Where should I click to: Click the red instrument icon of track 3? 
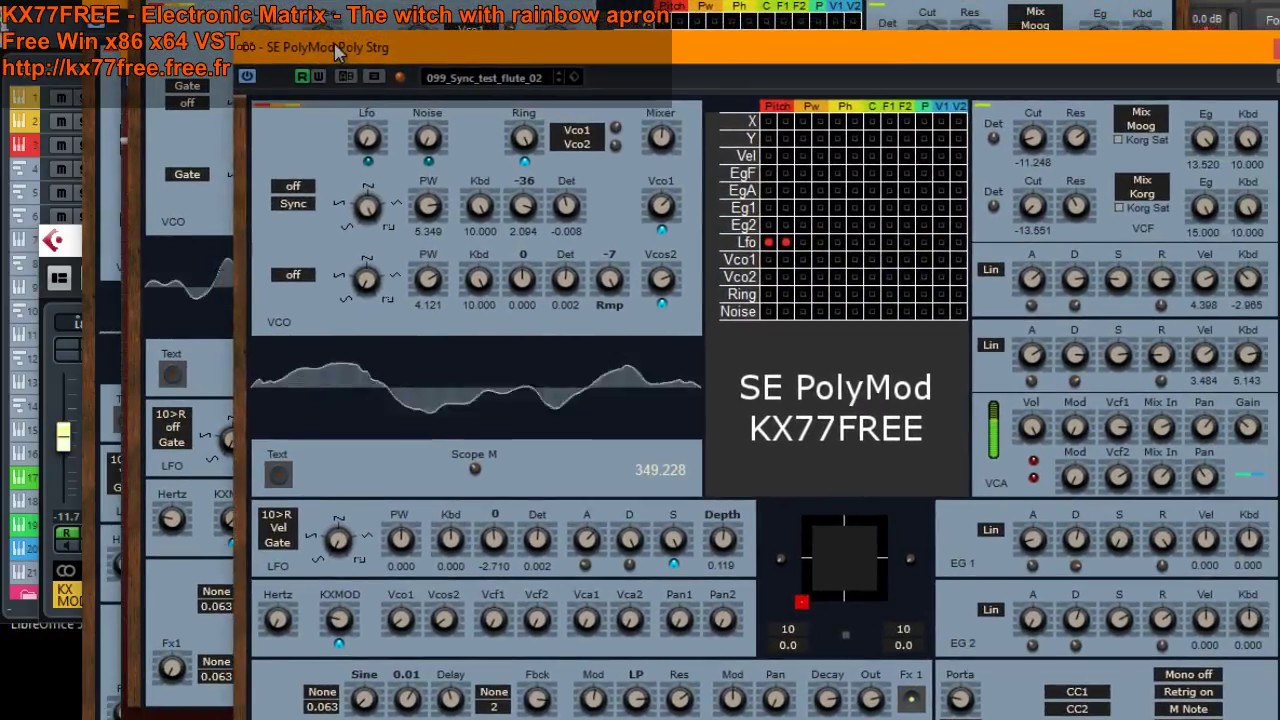coord(19,146)
